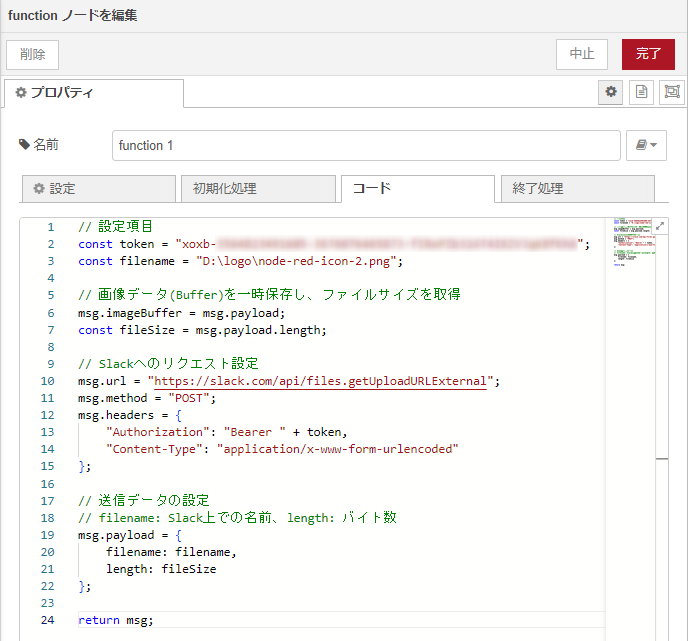Click the code minimap preview

coord(632,242)
